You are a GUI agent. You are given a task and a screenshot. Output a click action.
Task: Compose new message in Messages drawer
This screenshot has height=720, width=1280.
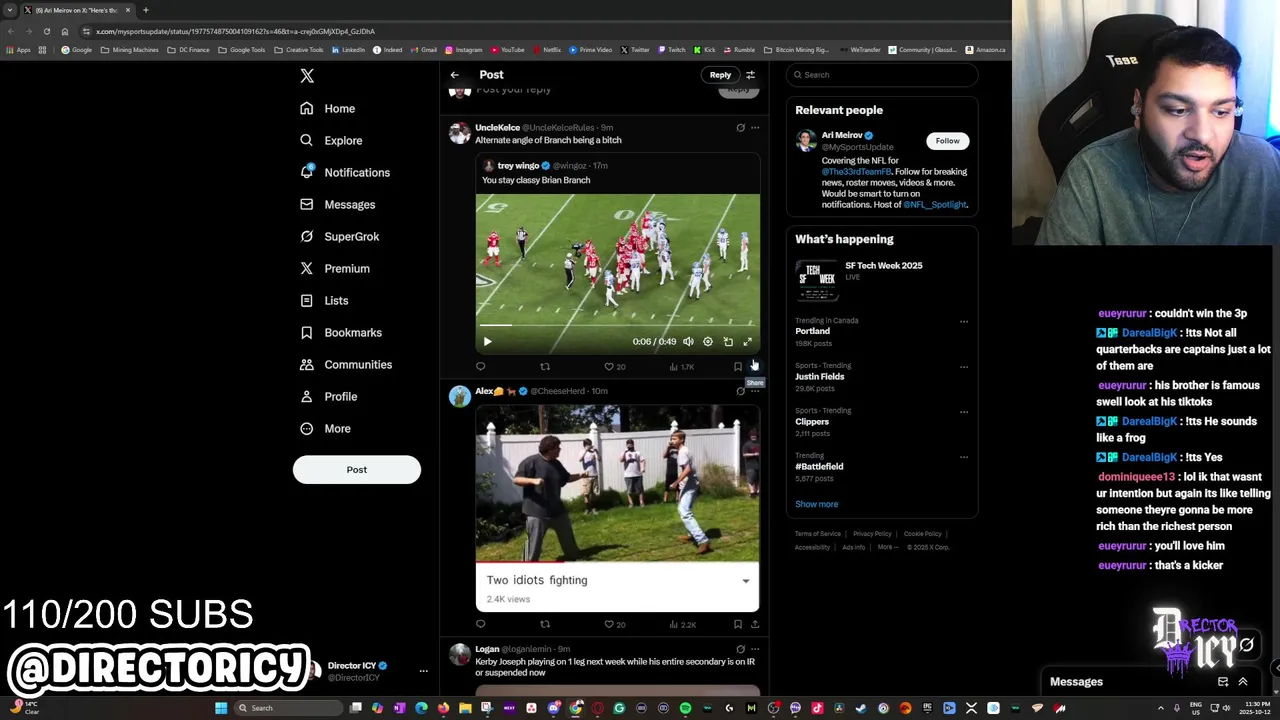[x=1222, y=682]
